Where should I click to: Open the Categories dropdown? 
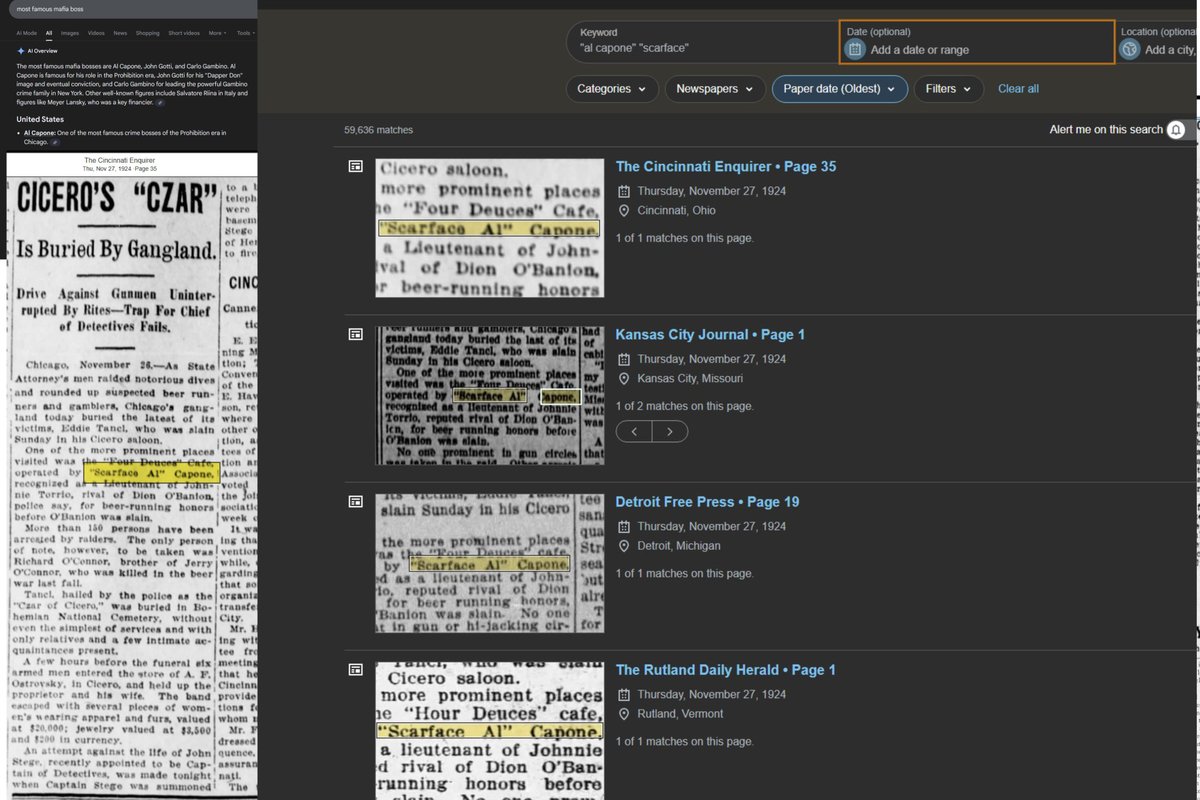pos(611,89)
